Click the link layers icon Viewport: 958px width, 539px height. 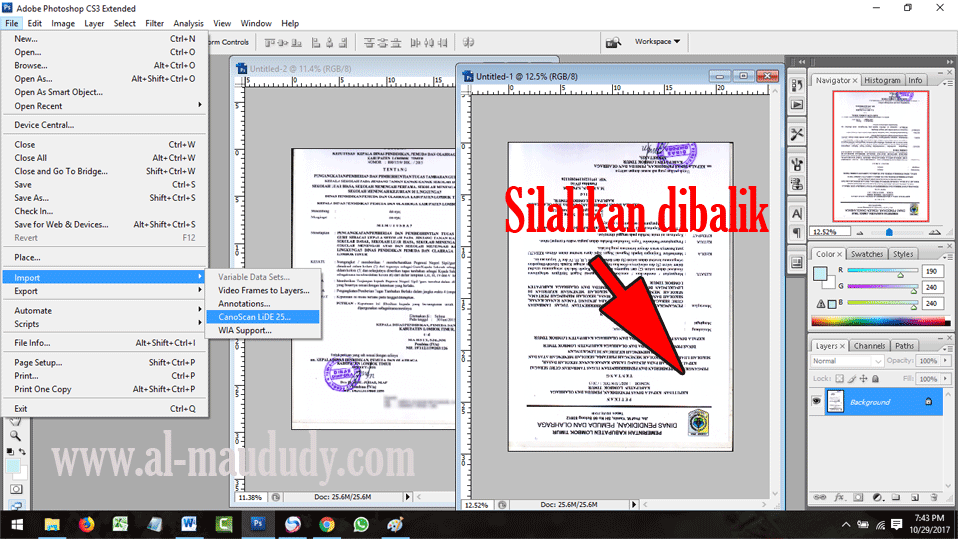point(820,497)
